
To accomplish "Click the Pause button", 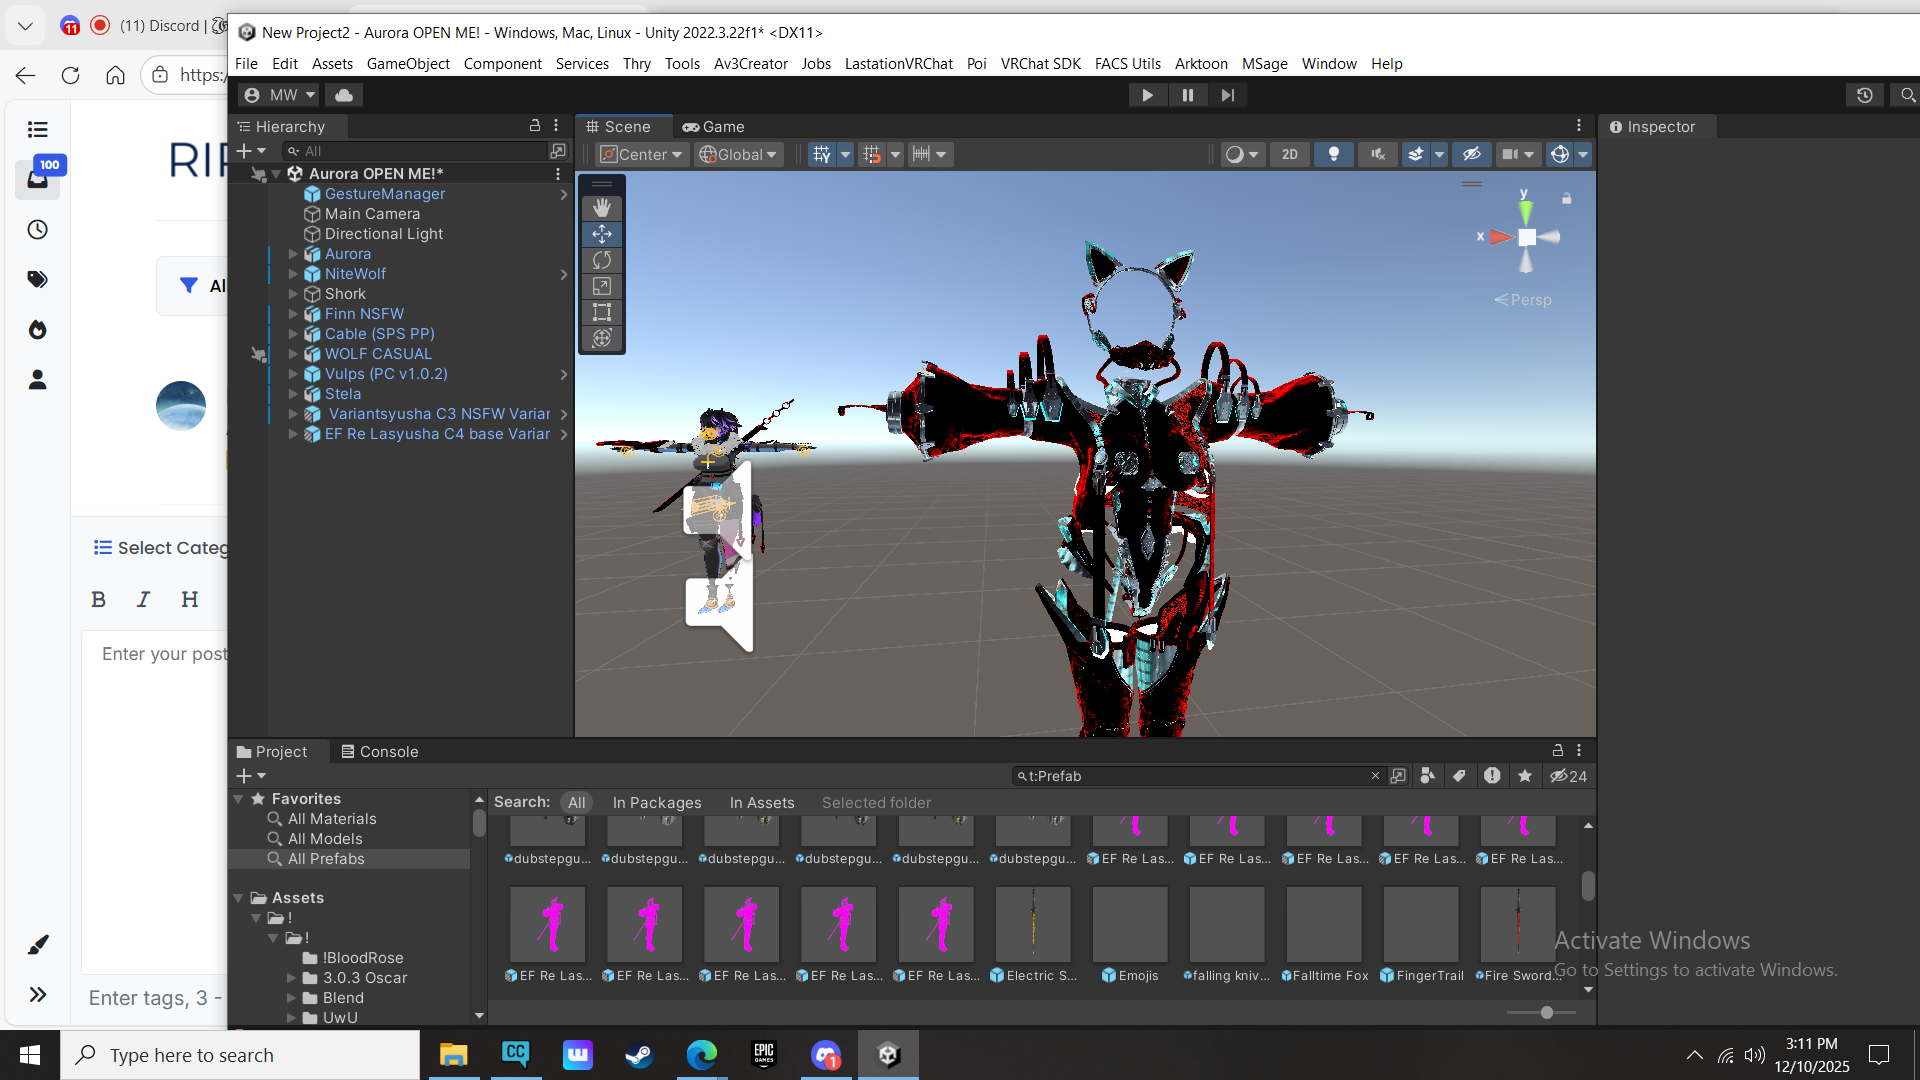I will [1187, 95].
